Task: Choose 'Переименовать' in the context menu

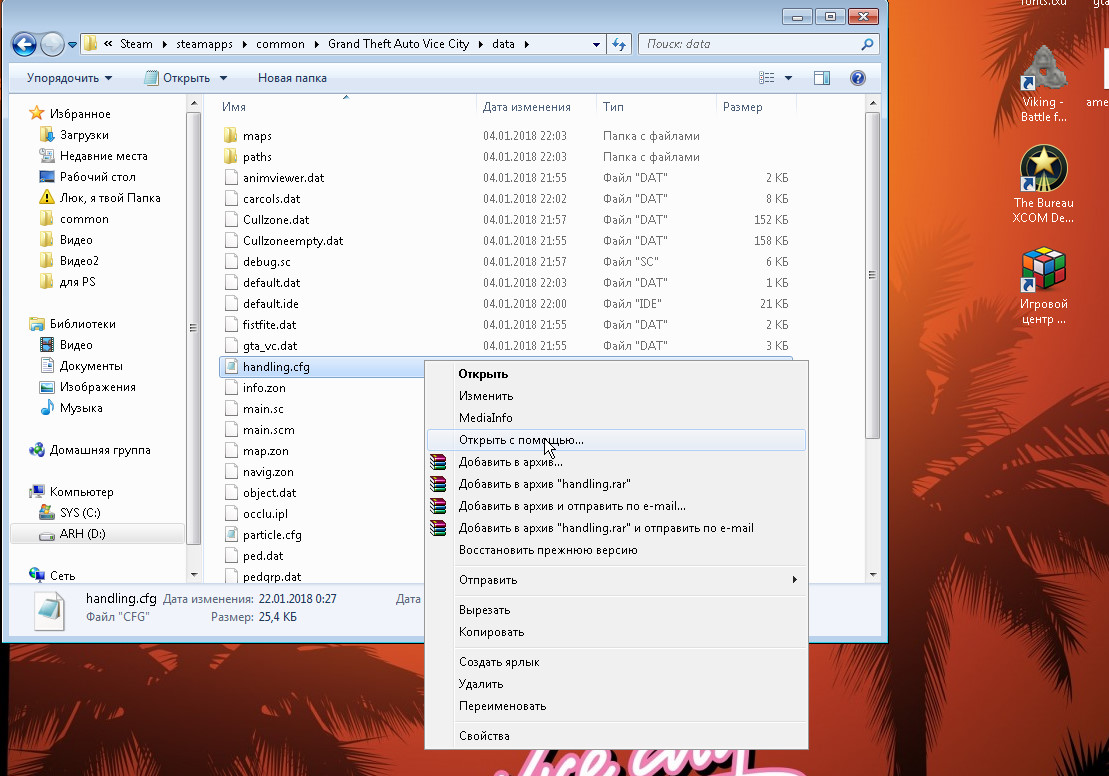Action: point(616,705)
